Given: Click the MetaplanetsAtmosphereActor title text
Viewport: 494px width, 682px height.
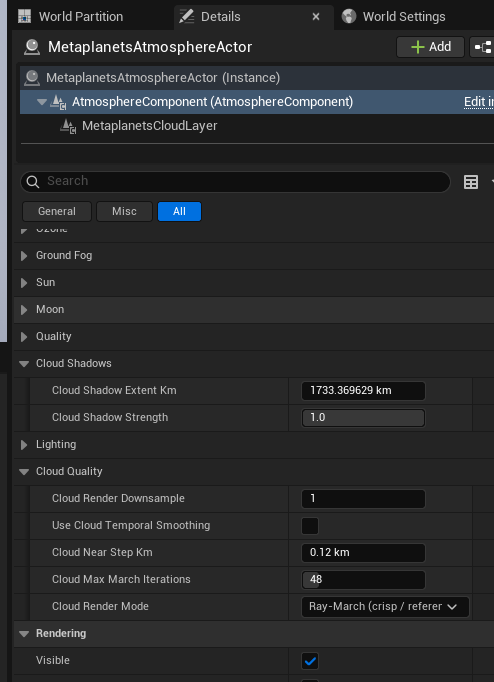Looking at the screenshot, I should pos(150,47).
